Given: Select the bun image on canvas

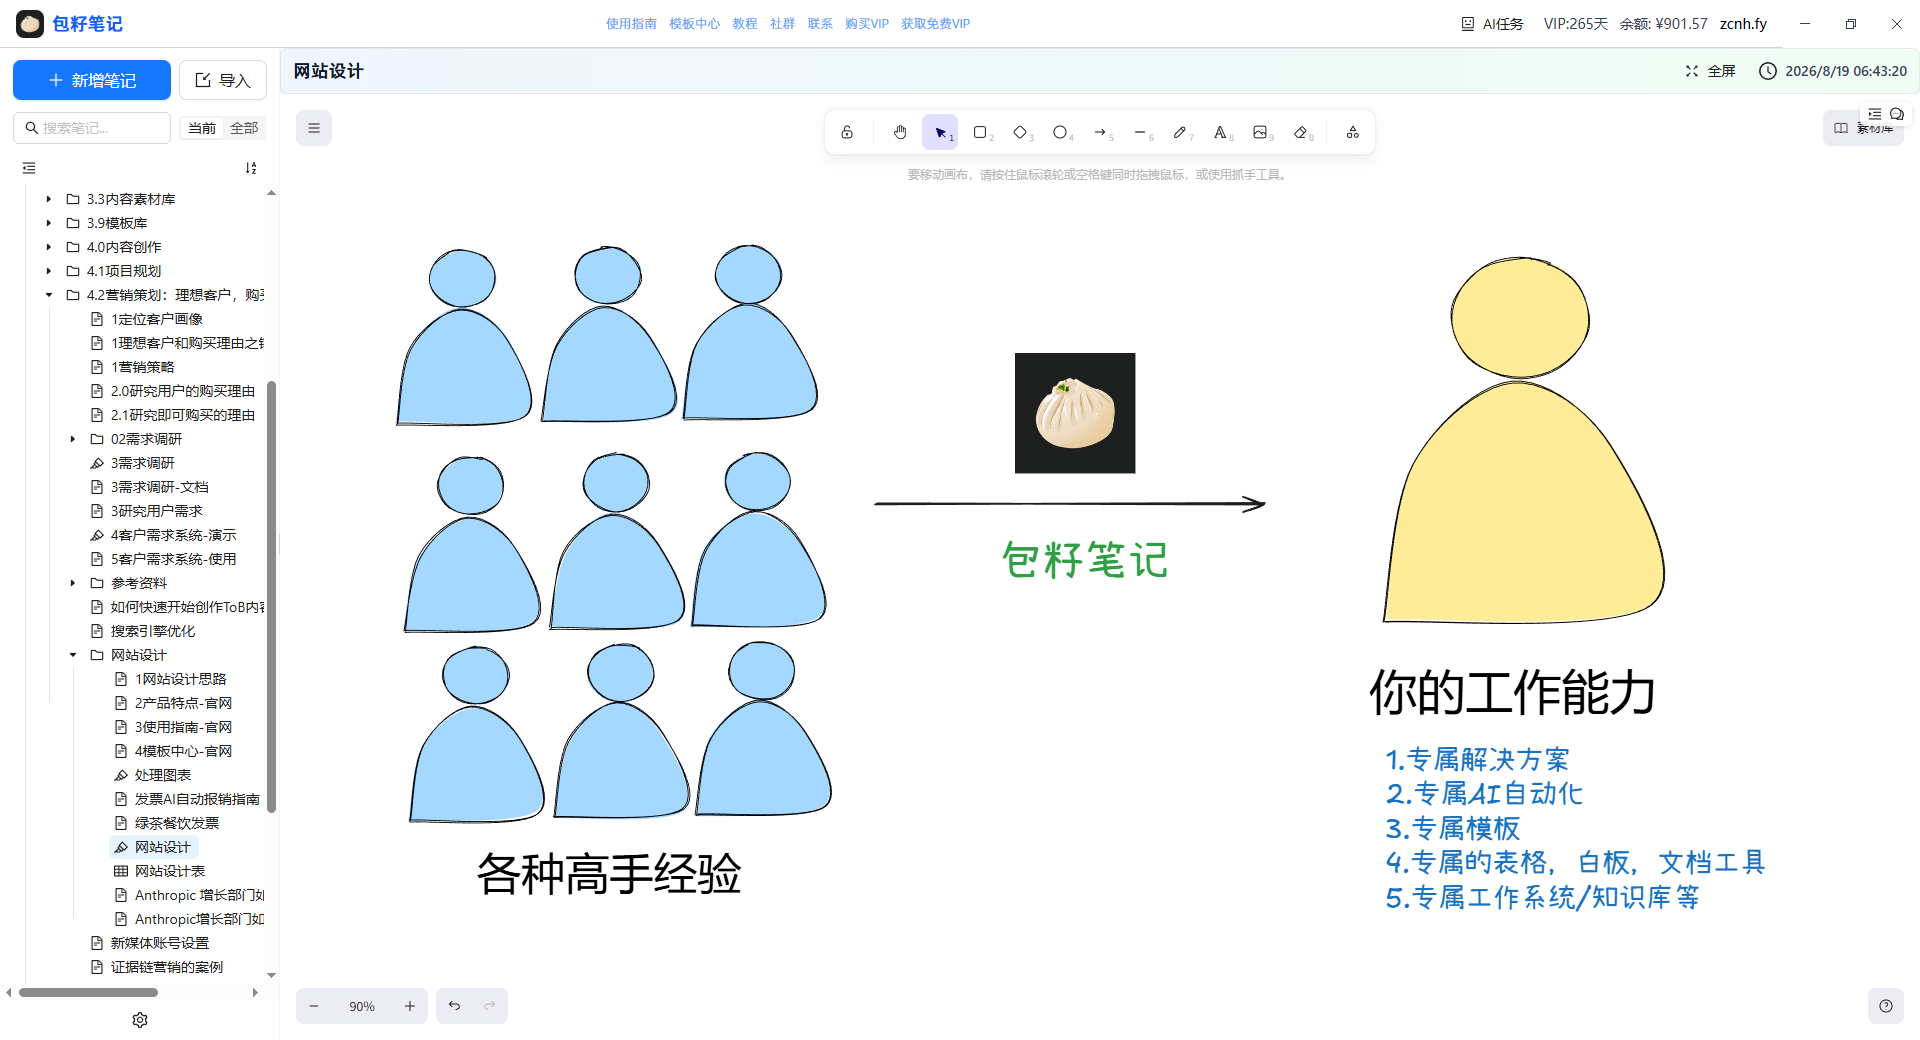Looking at the screenshot, I should point(1075,413).
